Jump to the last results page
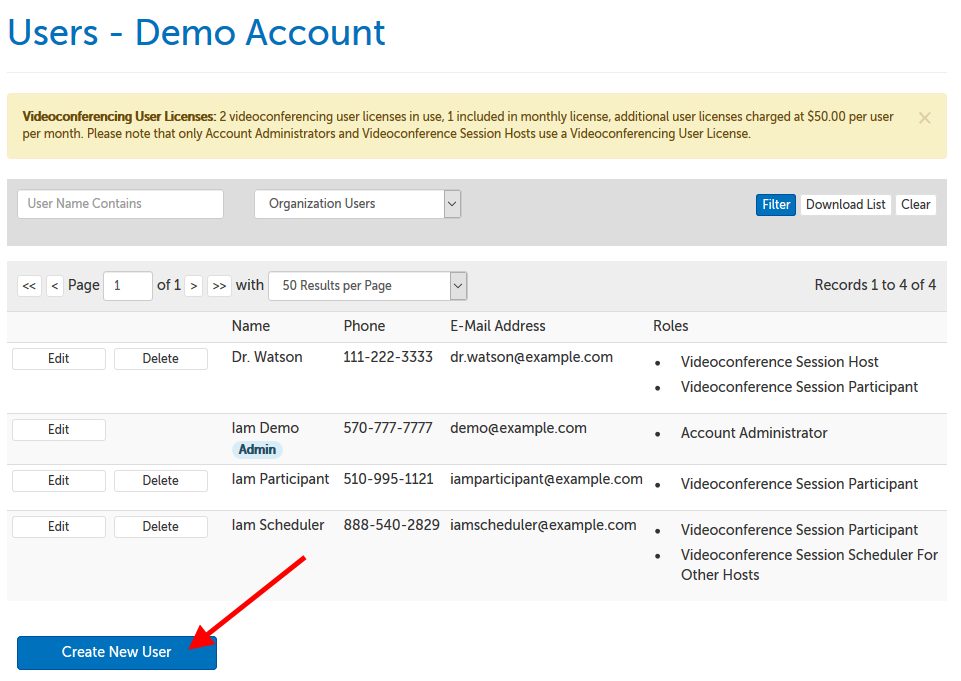The width and height of the screenshot is (961, 681). coord(219,286)
